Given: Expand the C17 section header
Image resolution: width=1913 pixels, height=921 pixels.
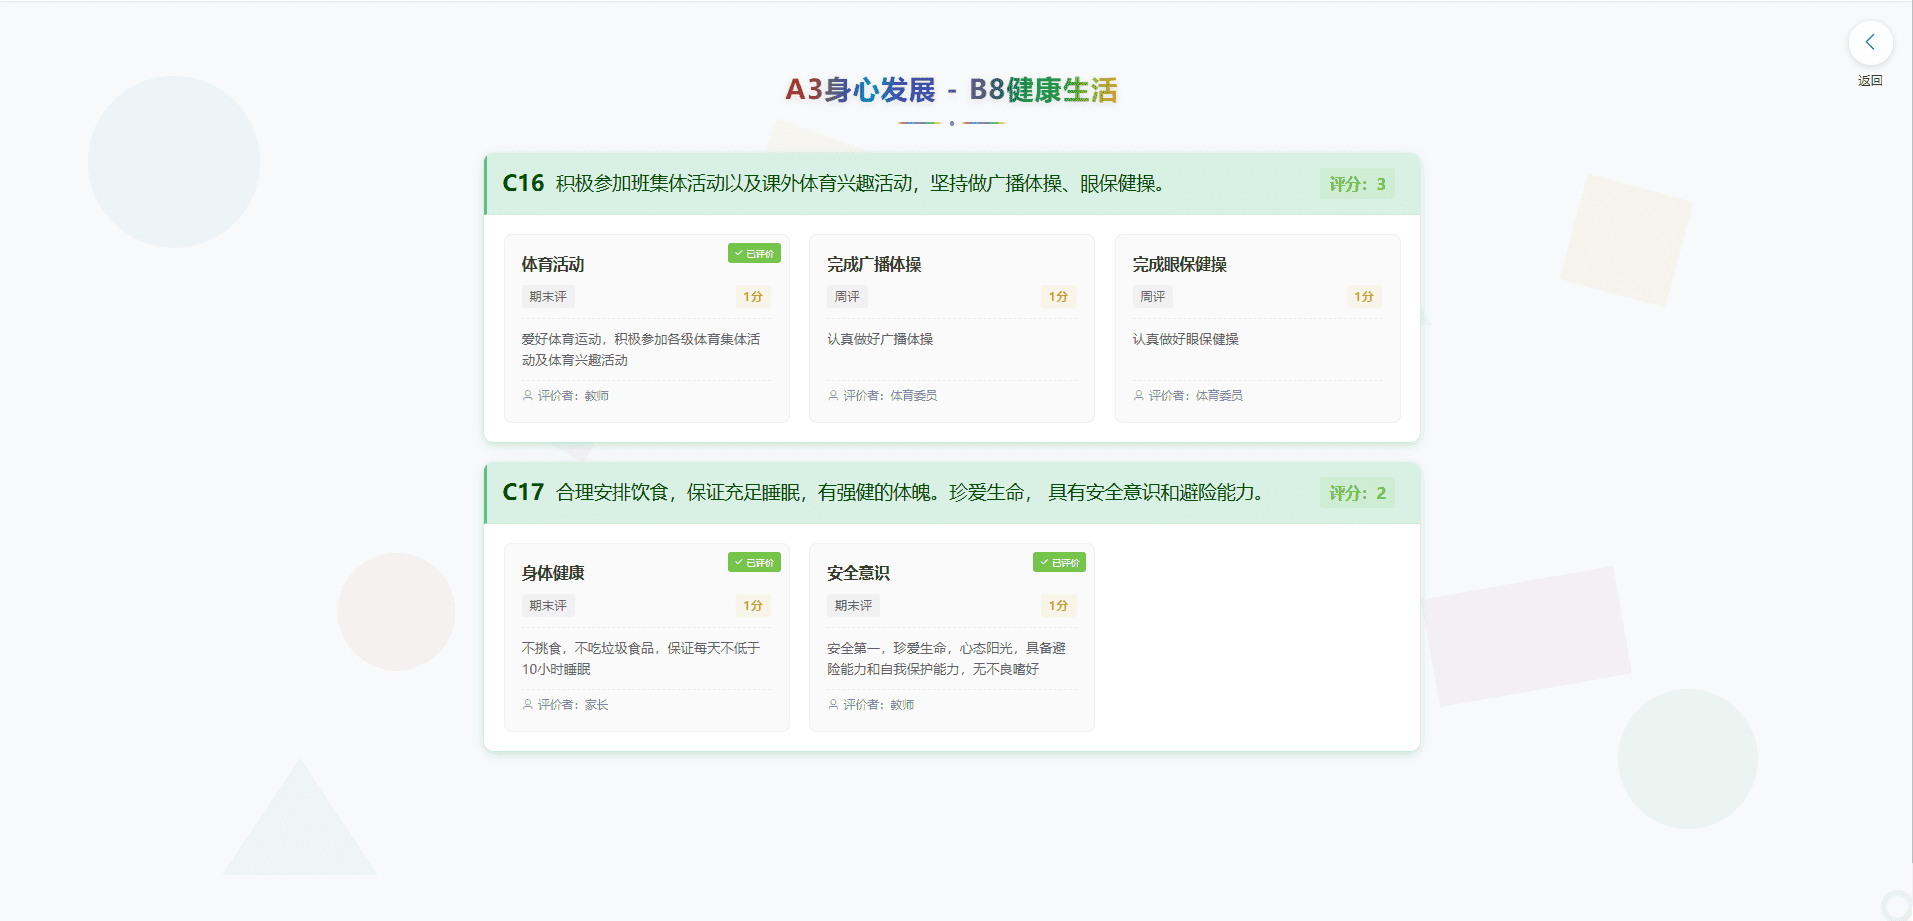Looking at the screenshot, I should click(x=950, y=492).
